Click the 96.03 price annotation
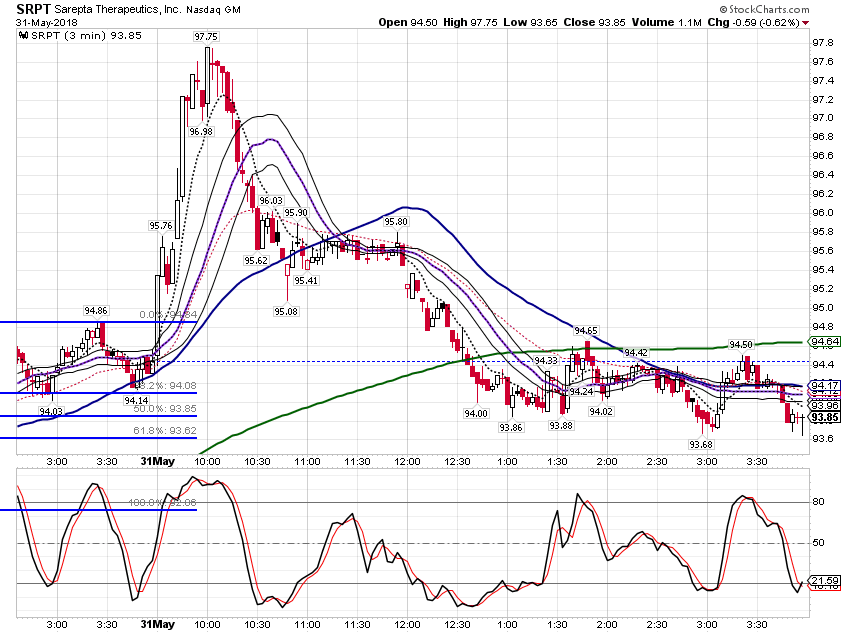Viewport: 850px width, 633px height. [x=271, y=201]
